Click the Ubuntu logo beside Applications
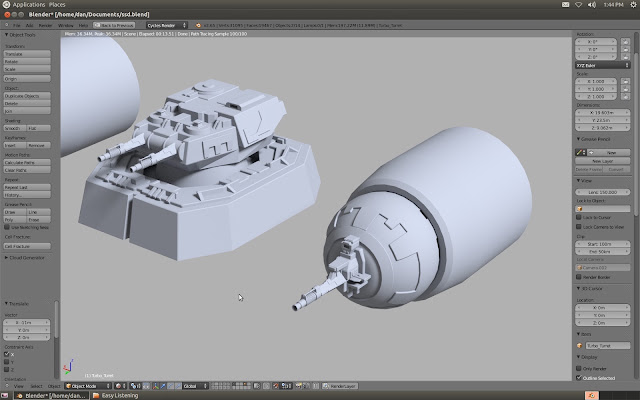 [6, 4]
